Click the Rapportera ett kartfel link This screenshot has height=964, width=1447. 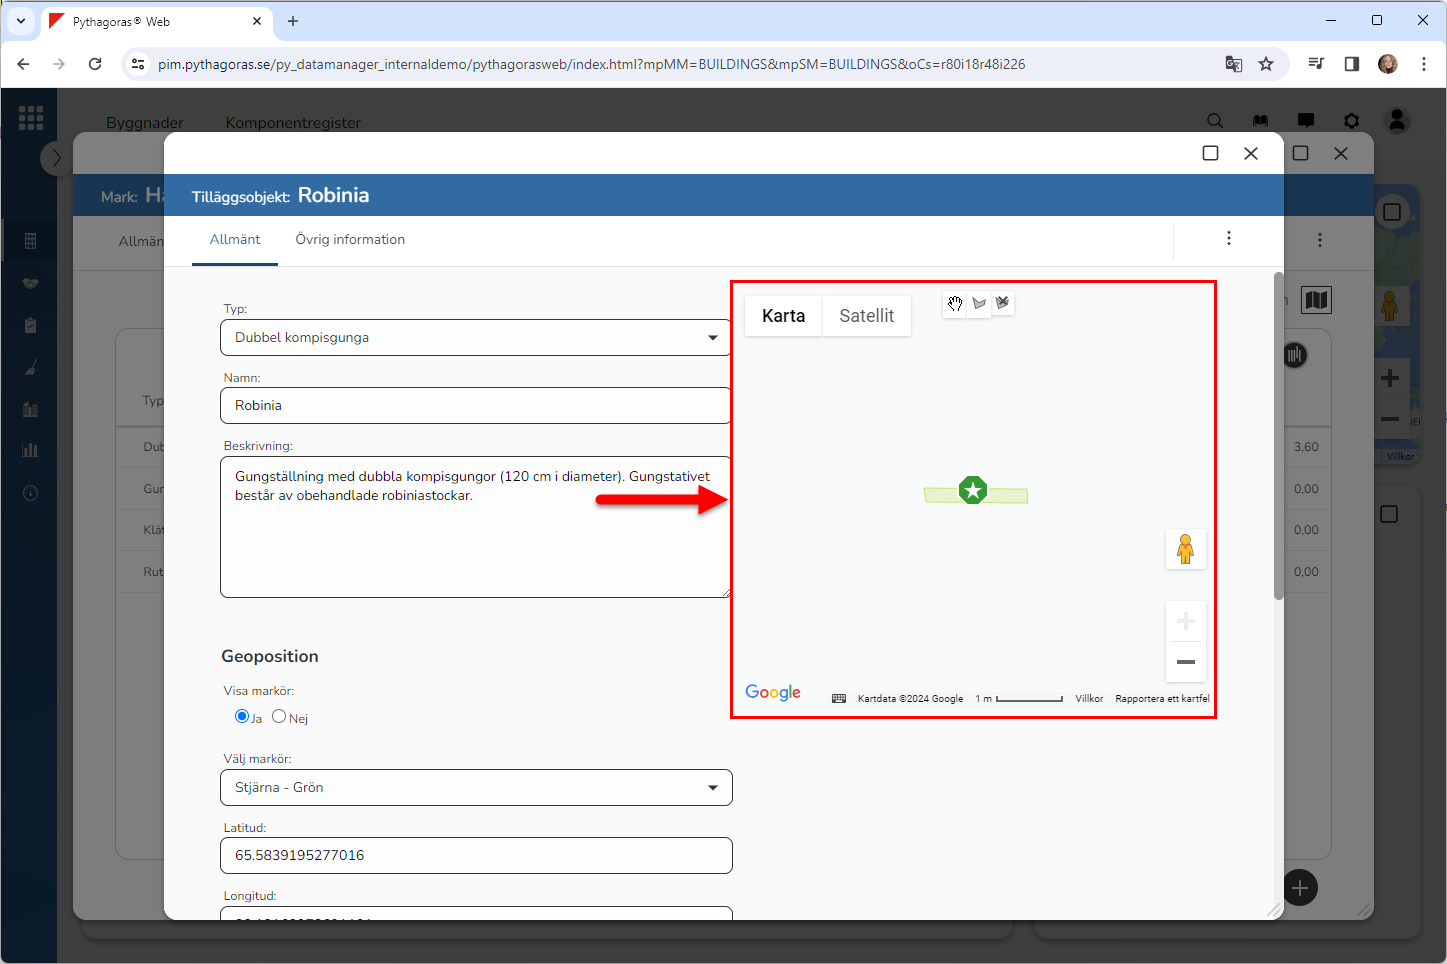pos(1162,699)
